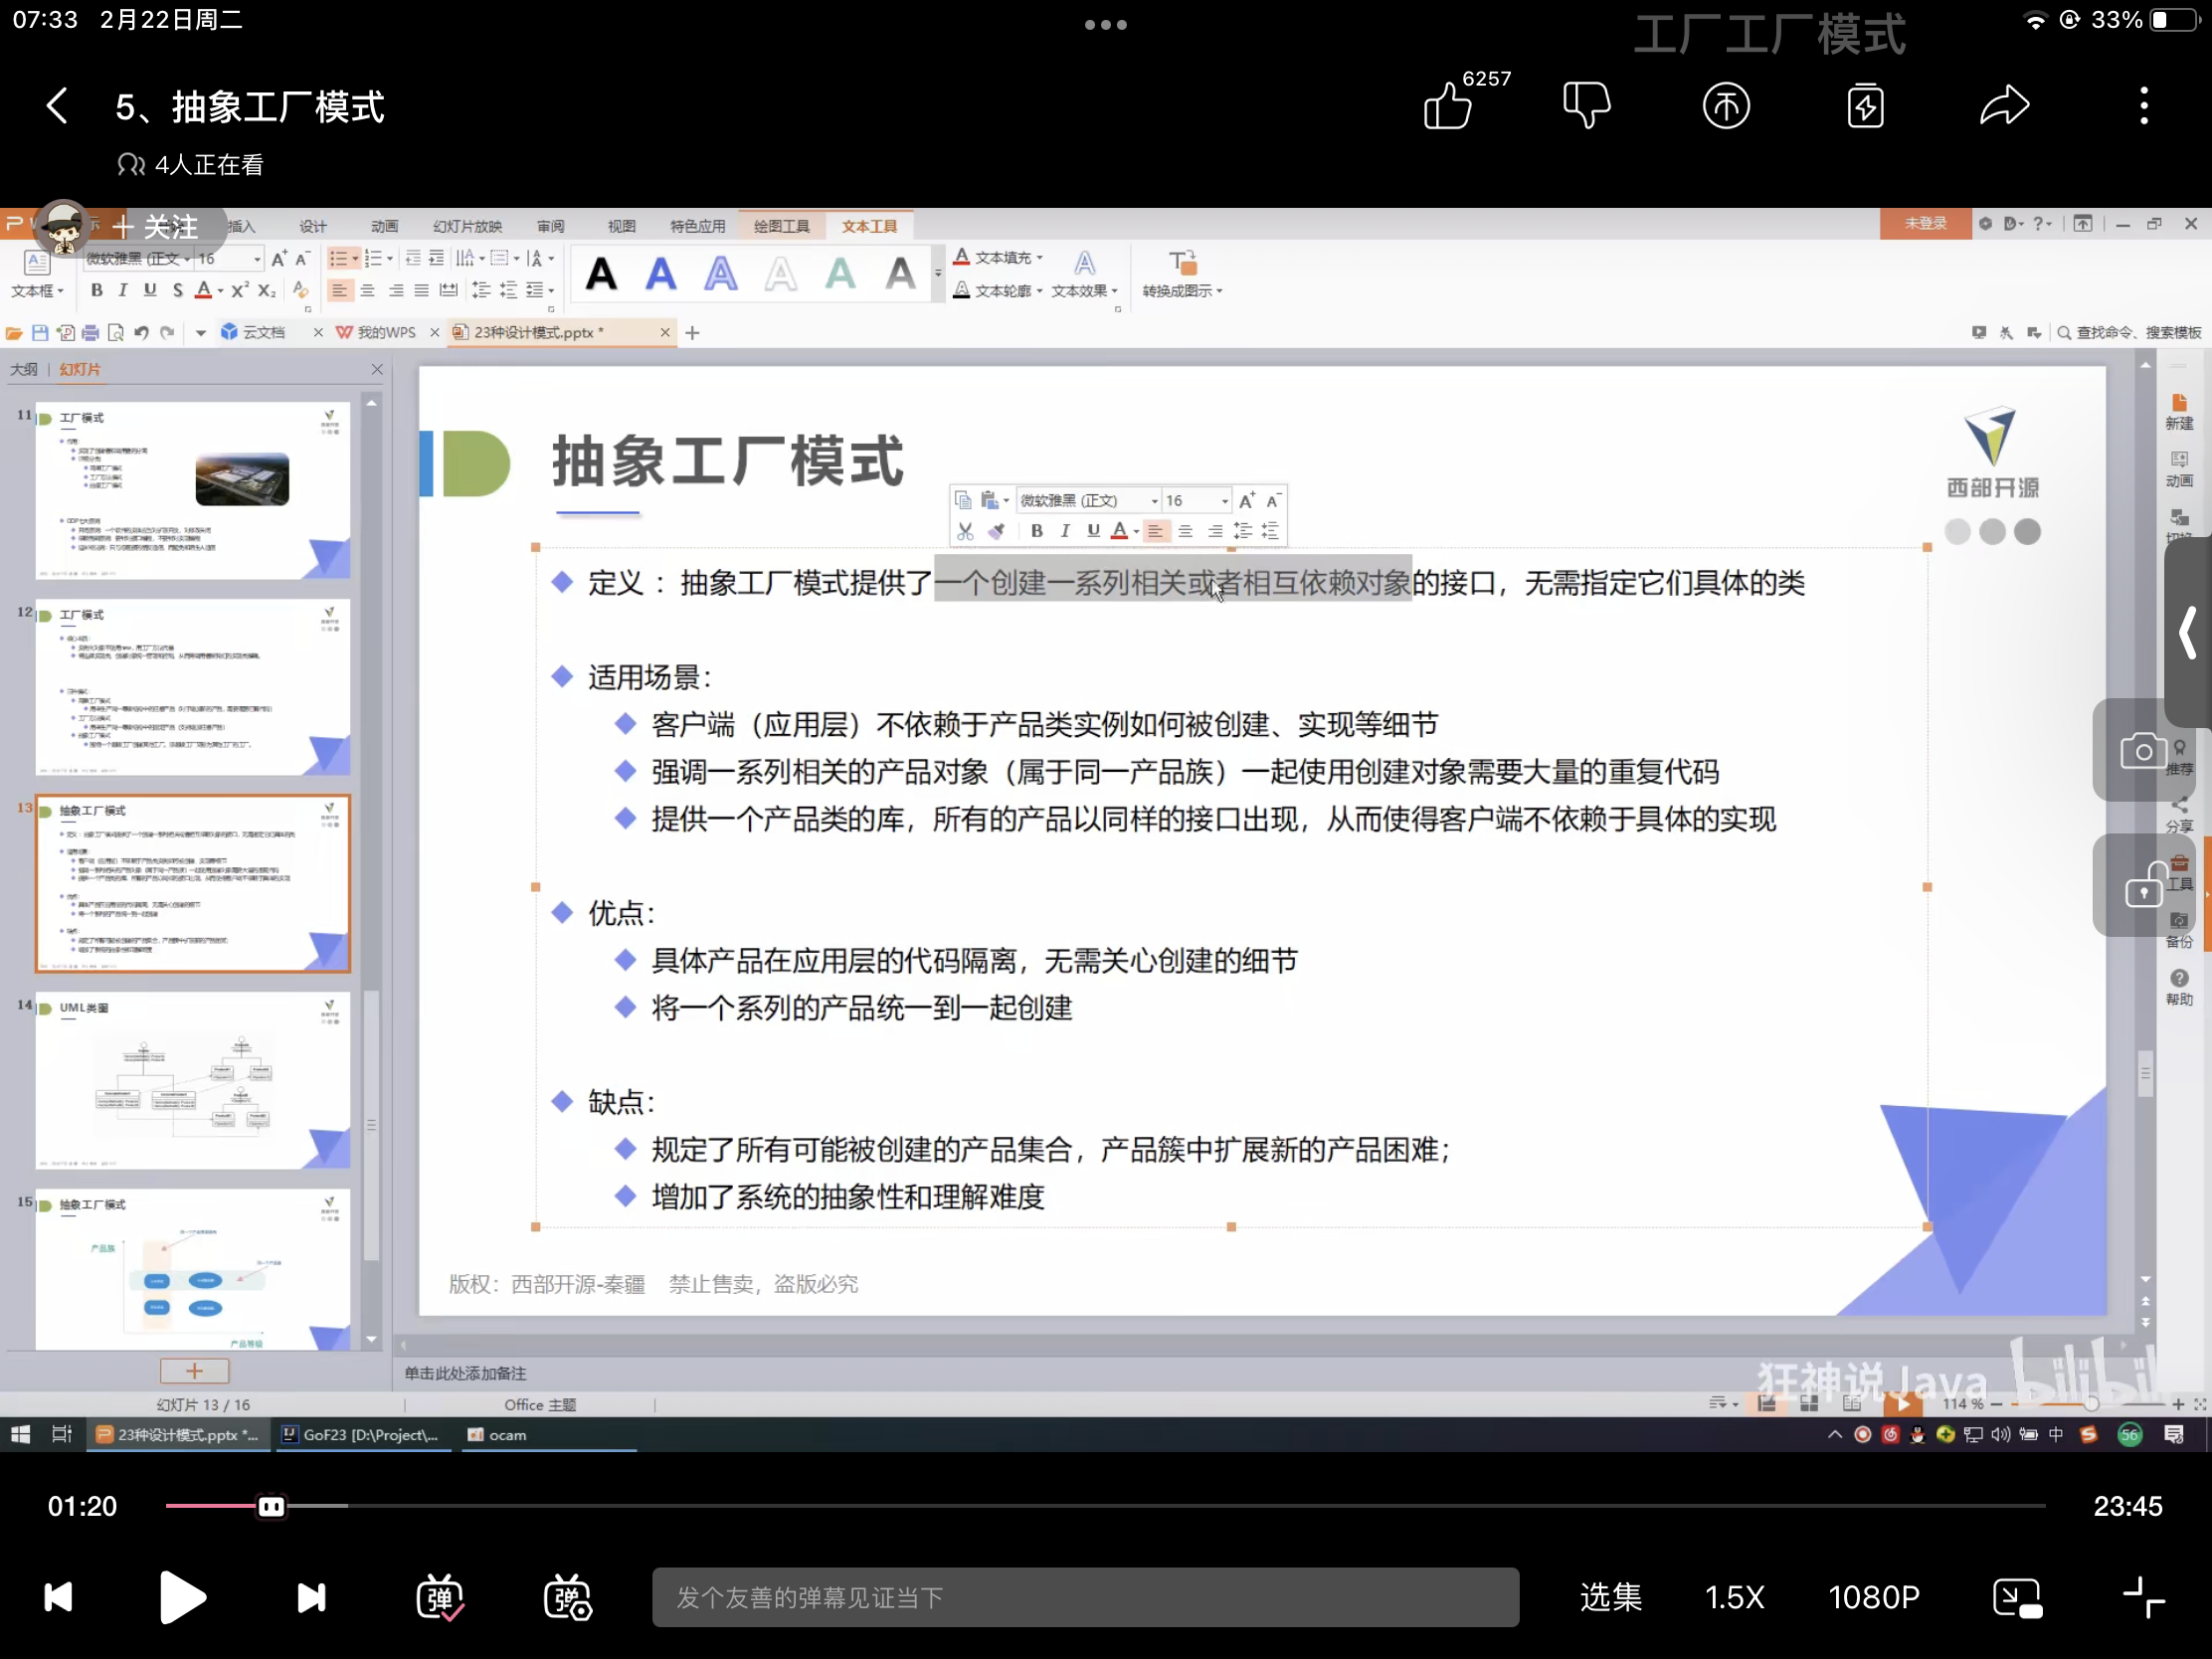
Task: Change video quality 1080P
Action: [x=1874, y=1597]
